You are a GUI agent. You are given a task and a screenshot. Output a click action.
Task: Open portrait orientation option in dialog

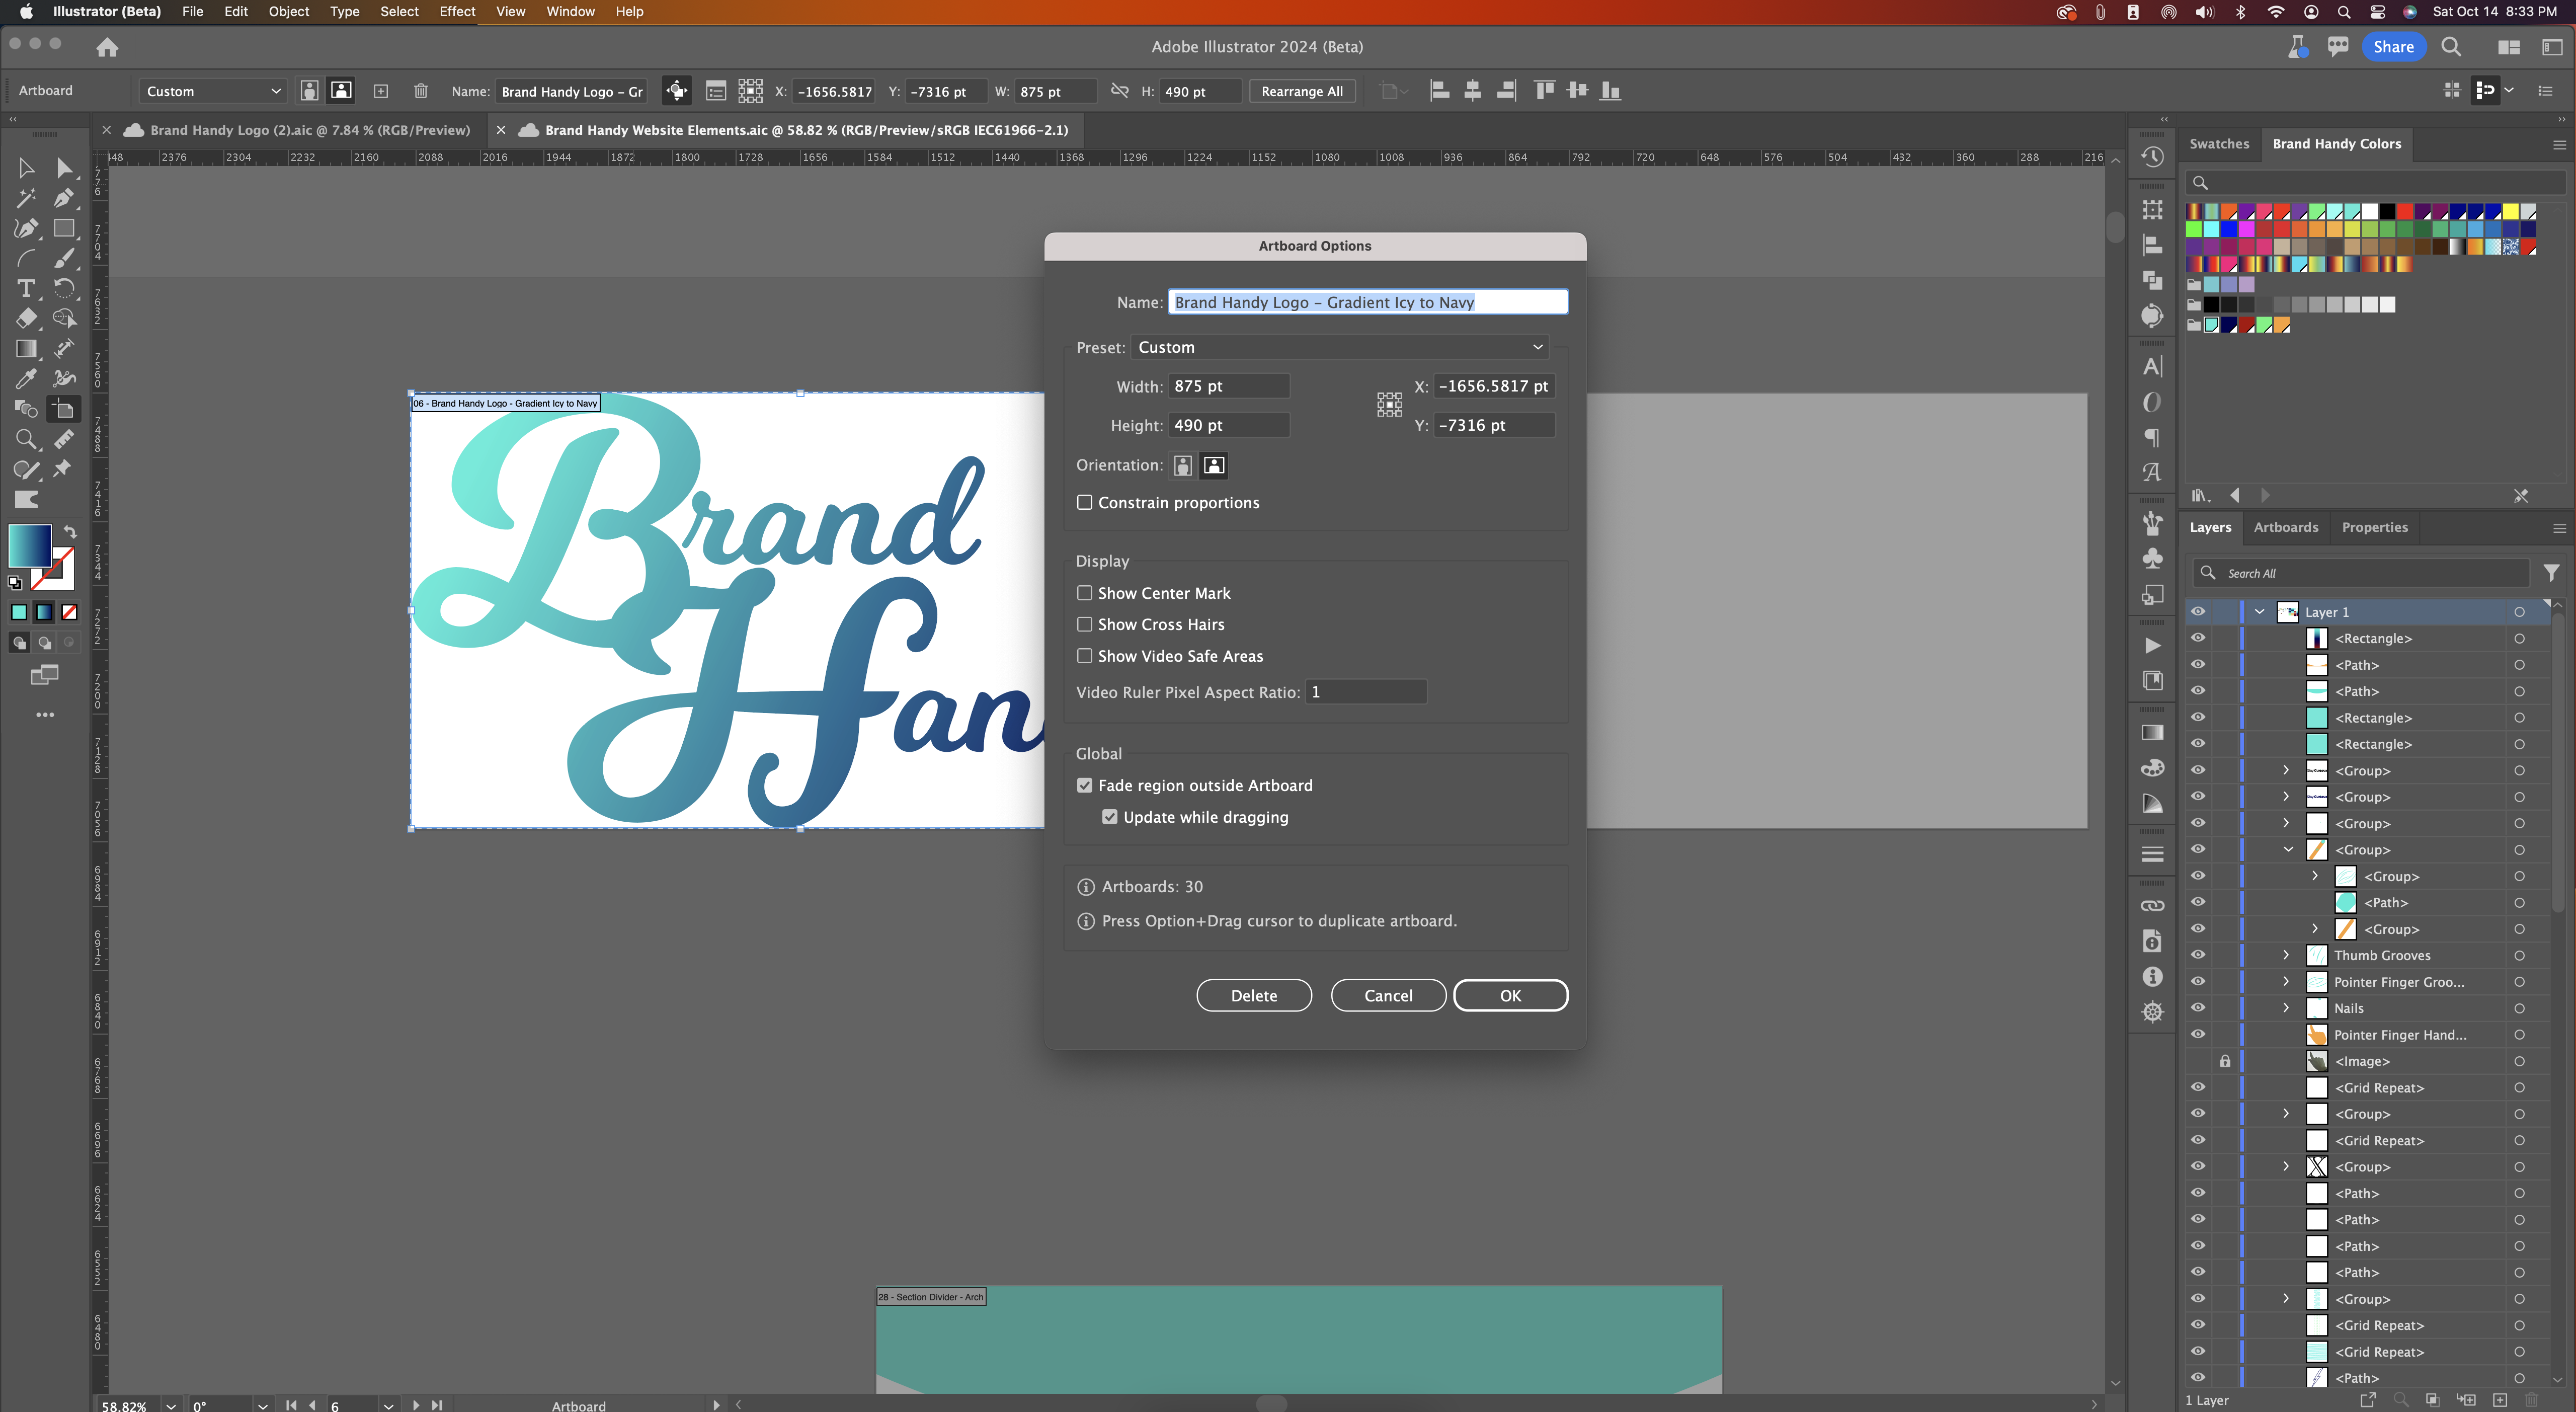coord(1182,465)
